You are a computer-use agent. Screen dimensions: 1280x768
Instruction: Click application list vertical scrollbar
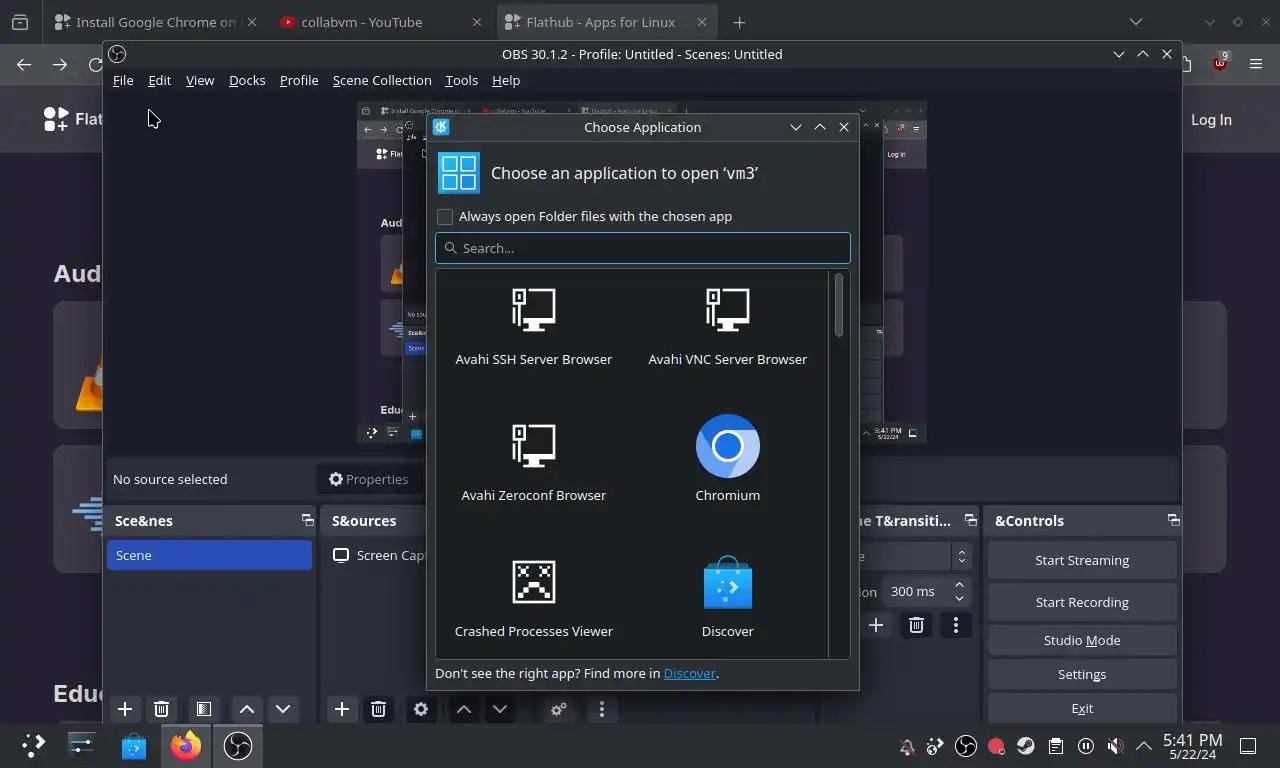[839, 305]
